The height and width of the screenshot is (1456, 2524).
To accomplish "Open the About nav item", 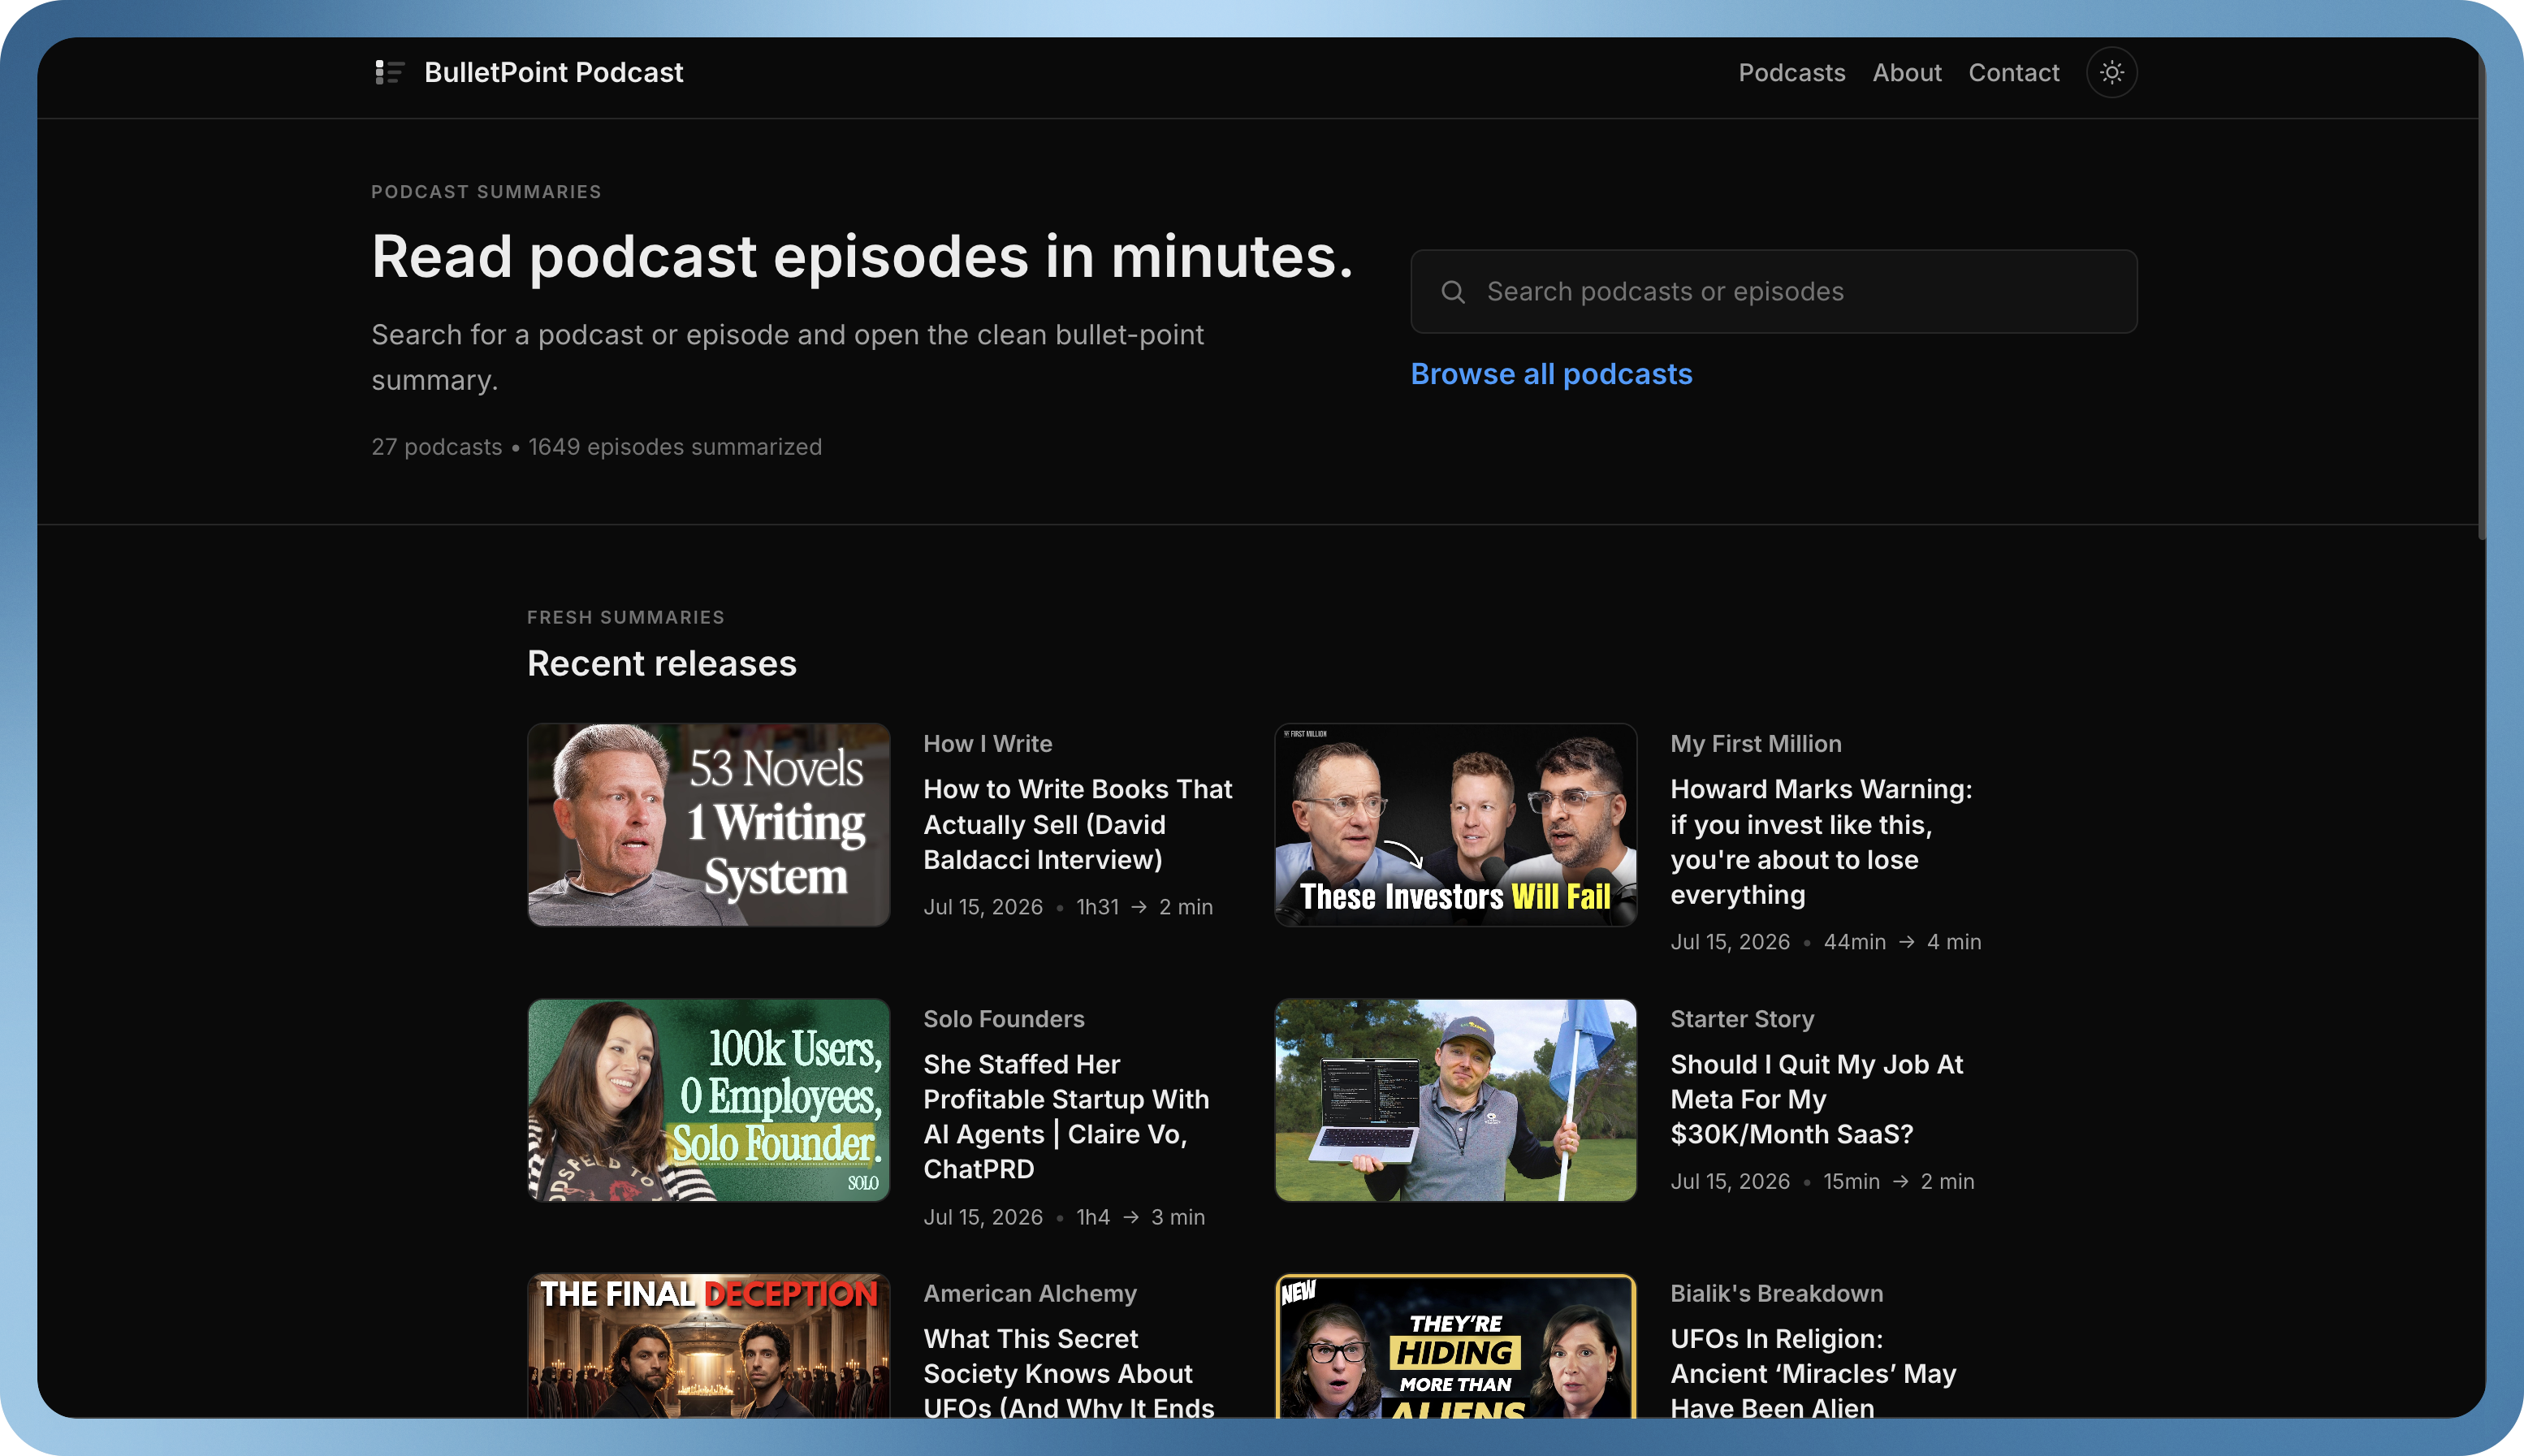I will [1906, 72].
